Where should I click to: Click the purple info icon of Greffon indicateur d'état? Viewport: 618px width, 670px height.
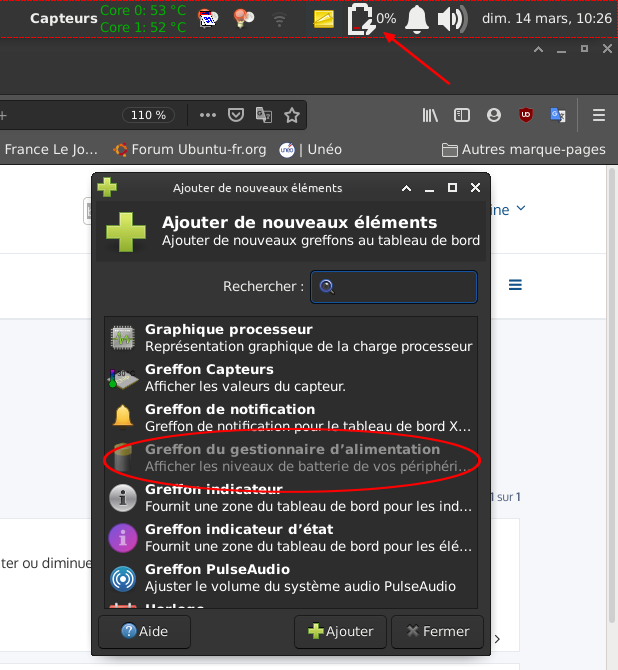[x=123, y=538]
